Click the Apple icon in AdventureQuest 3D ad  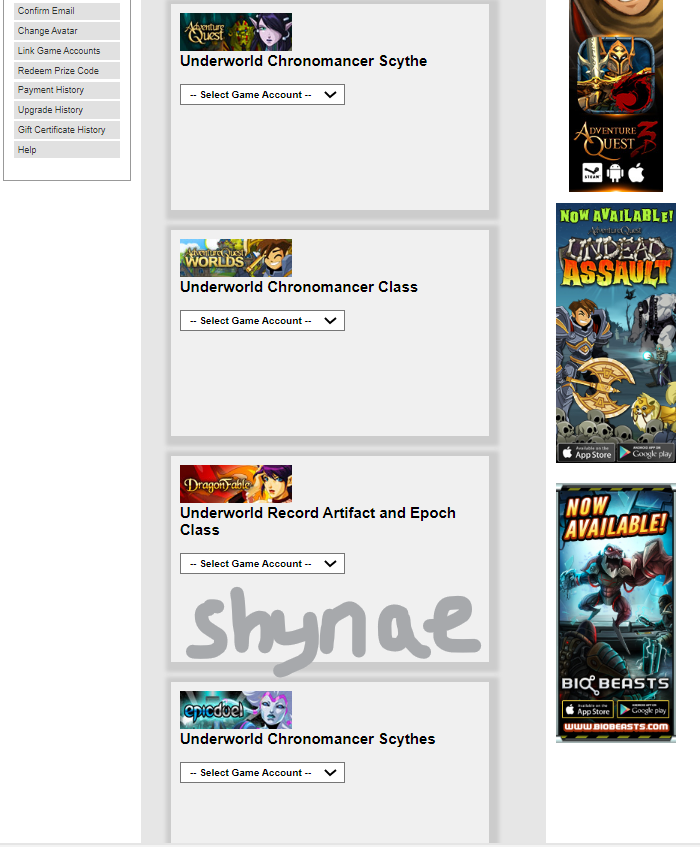pyautogui.click(x=636, y=173)
